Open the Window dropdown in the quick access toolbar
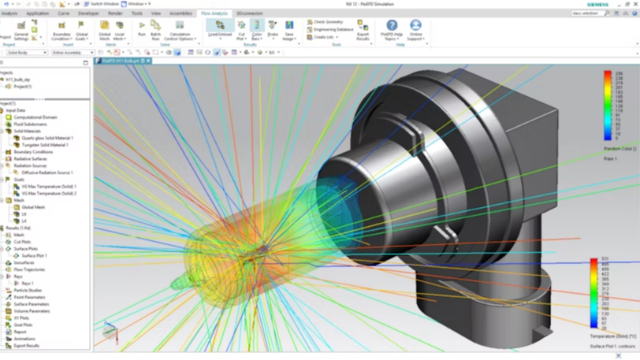 [136, 4]
